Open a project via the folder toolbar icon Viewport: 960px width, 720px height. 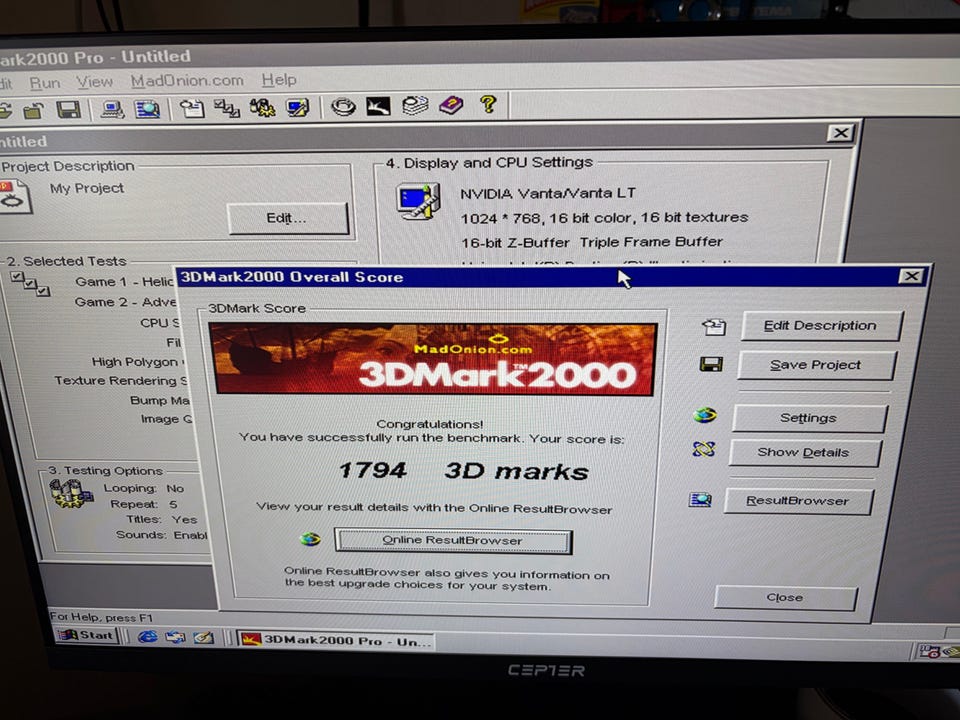33,111
